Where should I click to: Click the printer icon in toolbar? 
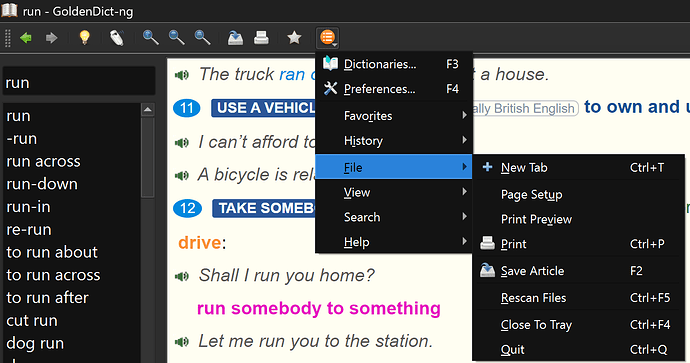point(261,38)
